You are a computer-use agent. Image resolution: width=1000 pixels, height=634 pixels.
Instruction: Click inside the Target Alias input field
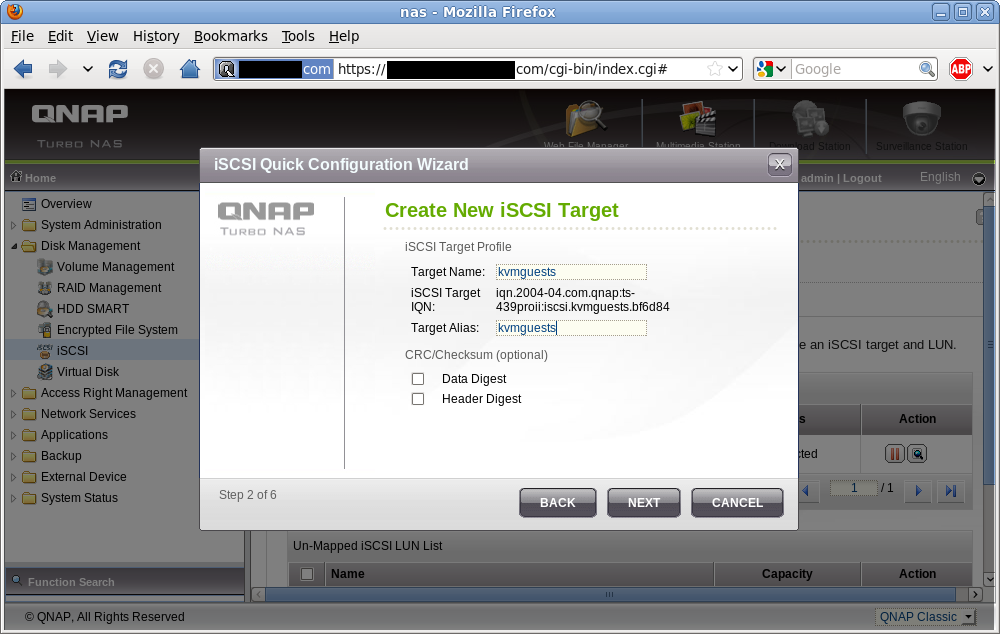[x=570, y=327]
